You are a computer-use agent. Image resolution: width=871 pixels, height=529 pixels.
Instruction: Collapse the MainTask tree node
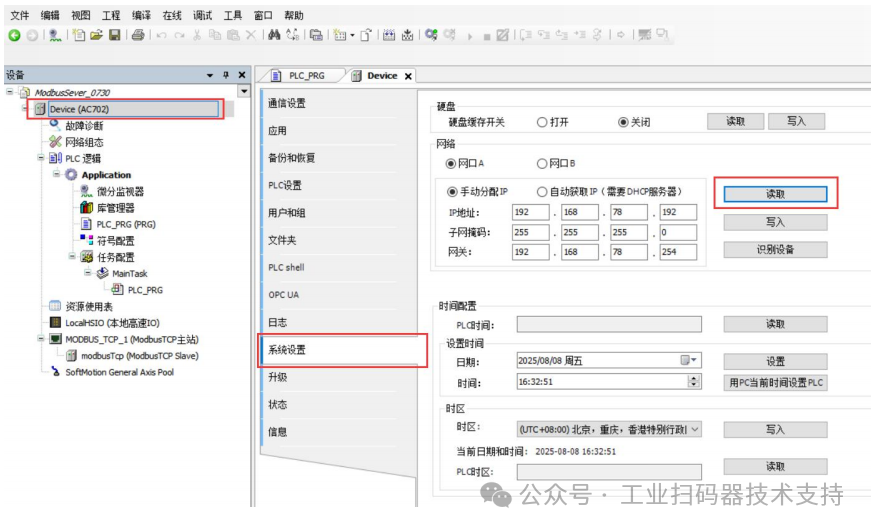88,273
